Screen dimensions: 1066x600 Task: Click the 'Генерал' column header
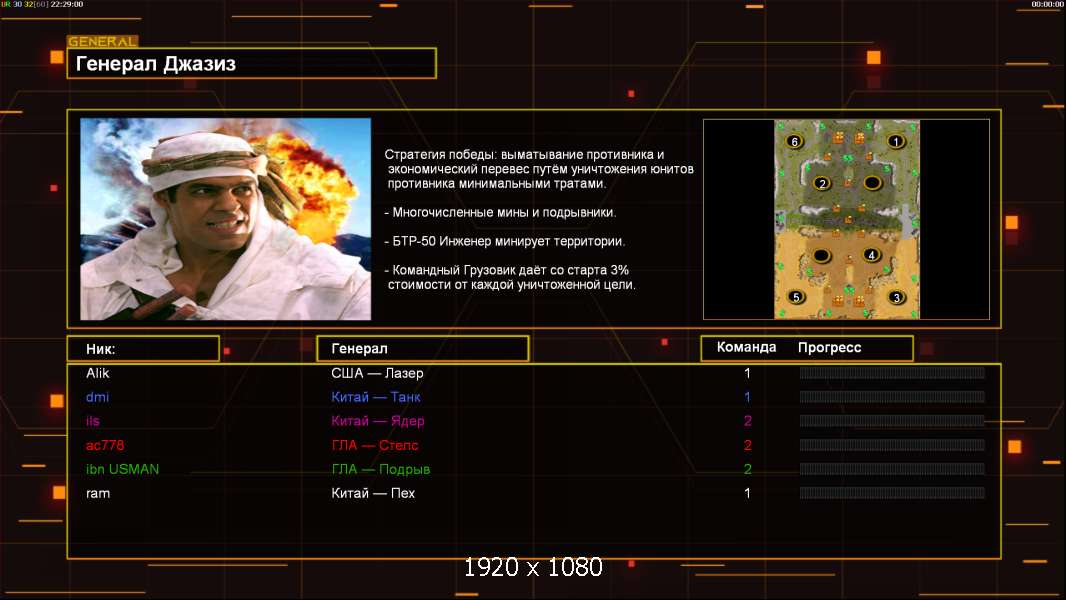pyautogui.click(x=423, y=349)
